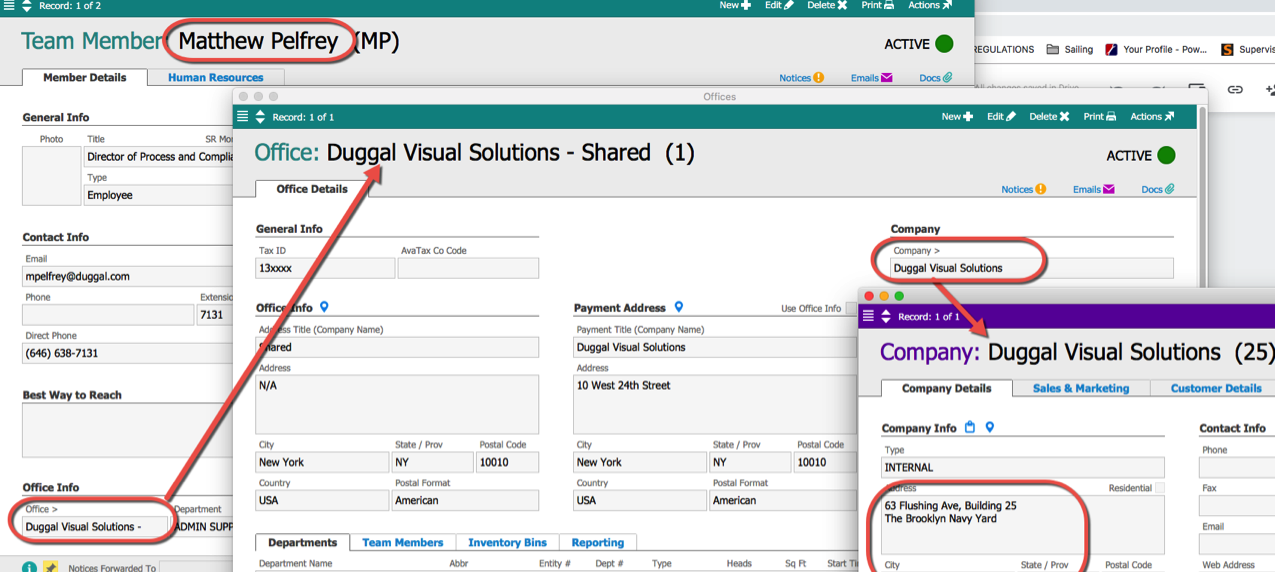Open the list menu icon in Offices window
This screenshot has height=572, width=1275.
point(242,117)
